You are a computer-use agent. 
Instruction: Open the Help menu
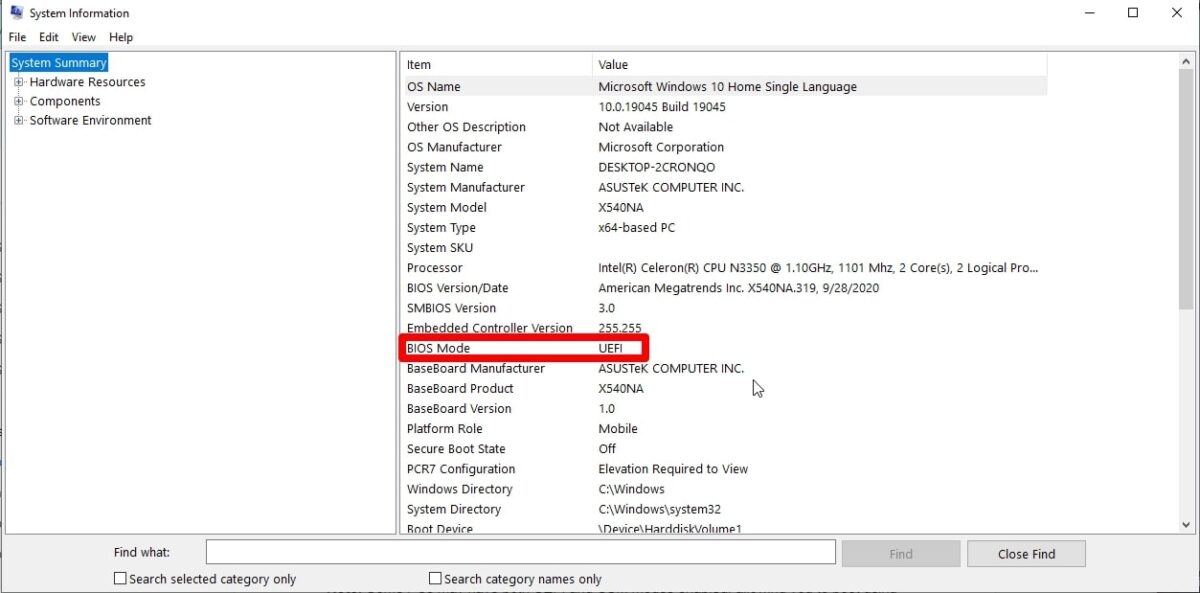[x=121, y=37]
